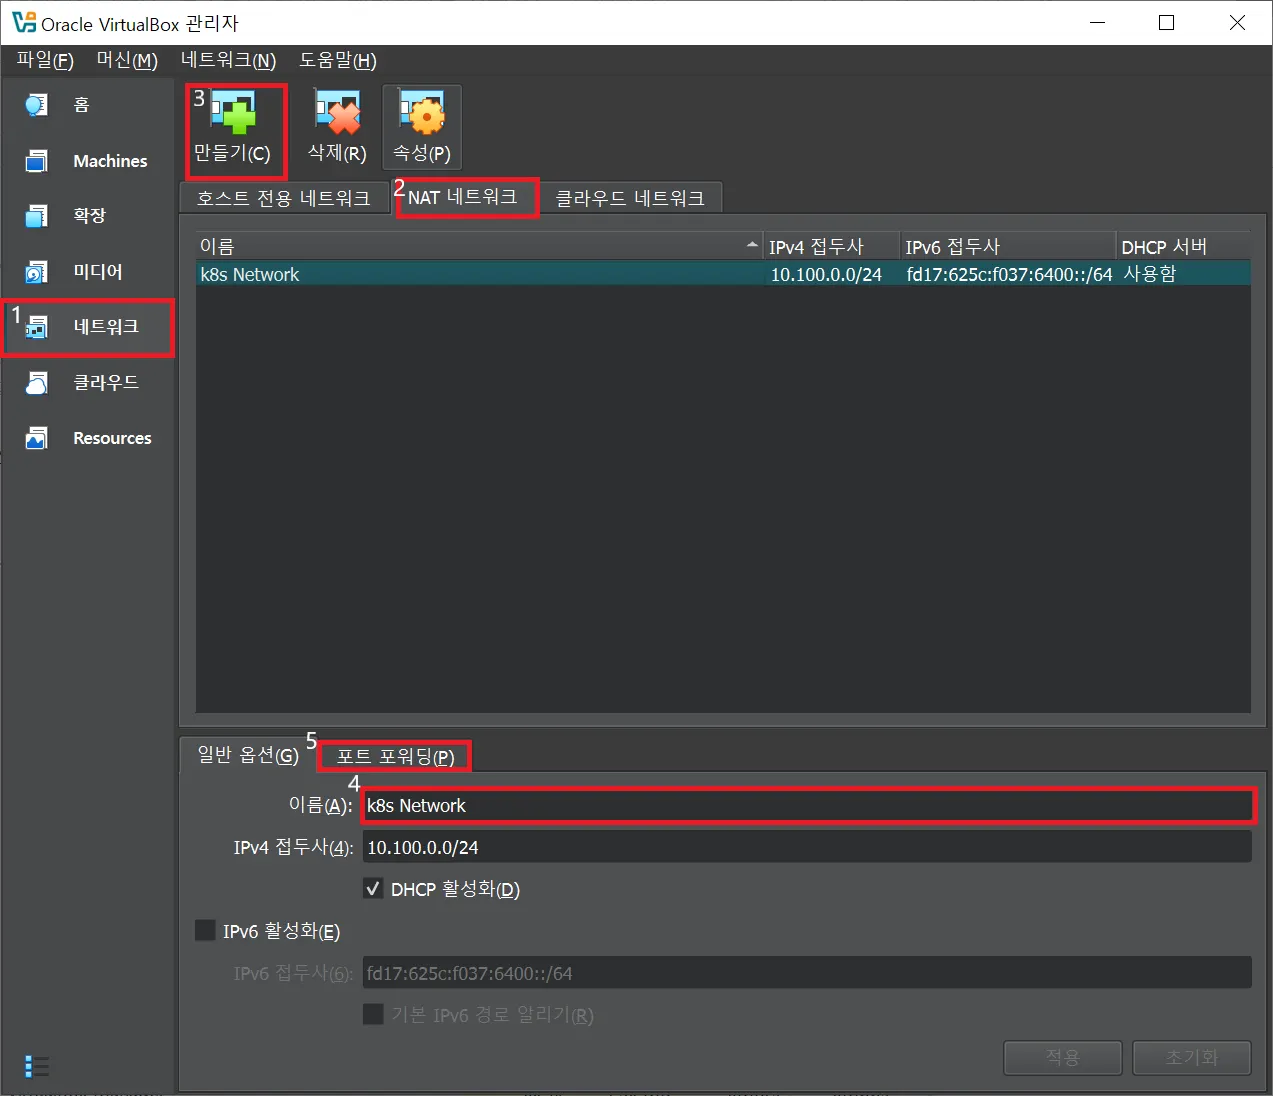The height and width of the screenshot is (1096, 1273).
Task: Switch to 포트 포워딩(P) tab
Action: [x=395, y=756]
